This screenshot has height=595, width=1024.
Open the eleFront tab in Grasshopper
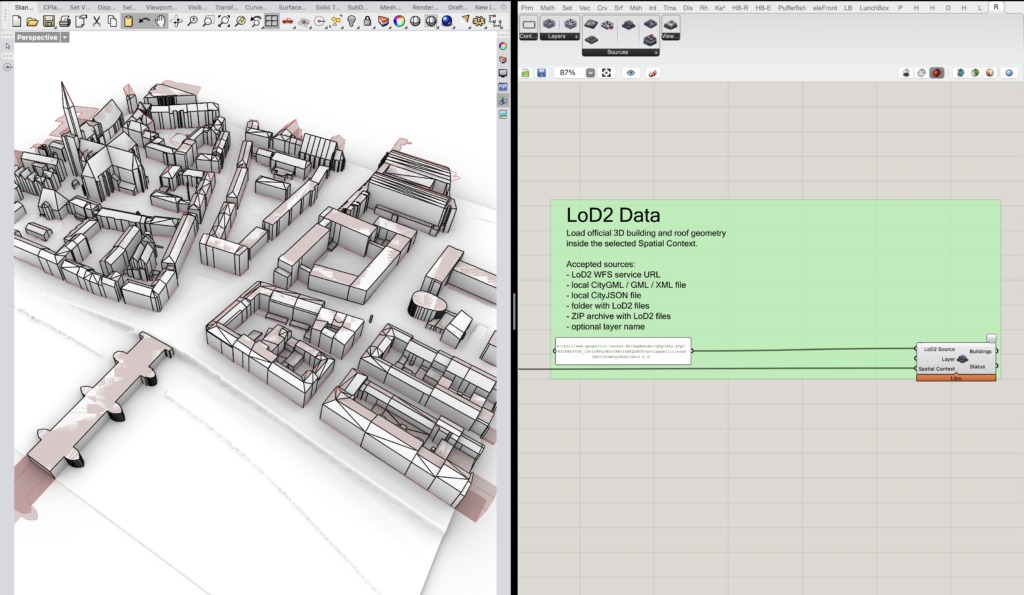[x=825, y=8]
